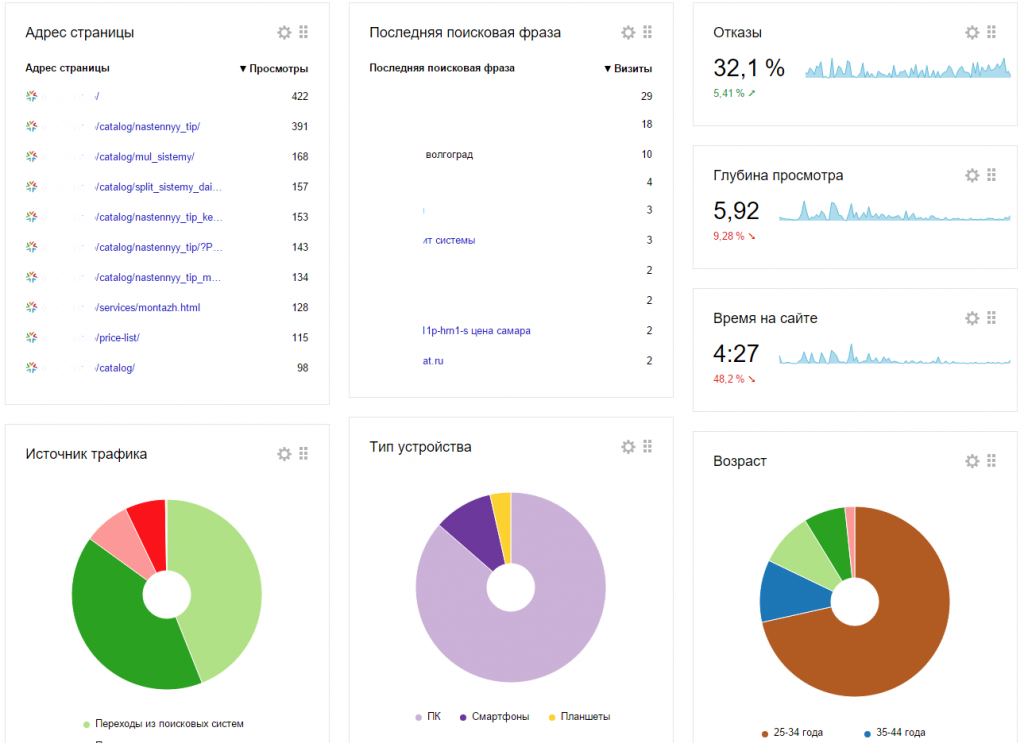The height and width of the screenshot is (743, 1024).
Task: Click drag handle of Отказы widget
Action: pos(992,32)
